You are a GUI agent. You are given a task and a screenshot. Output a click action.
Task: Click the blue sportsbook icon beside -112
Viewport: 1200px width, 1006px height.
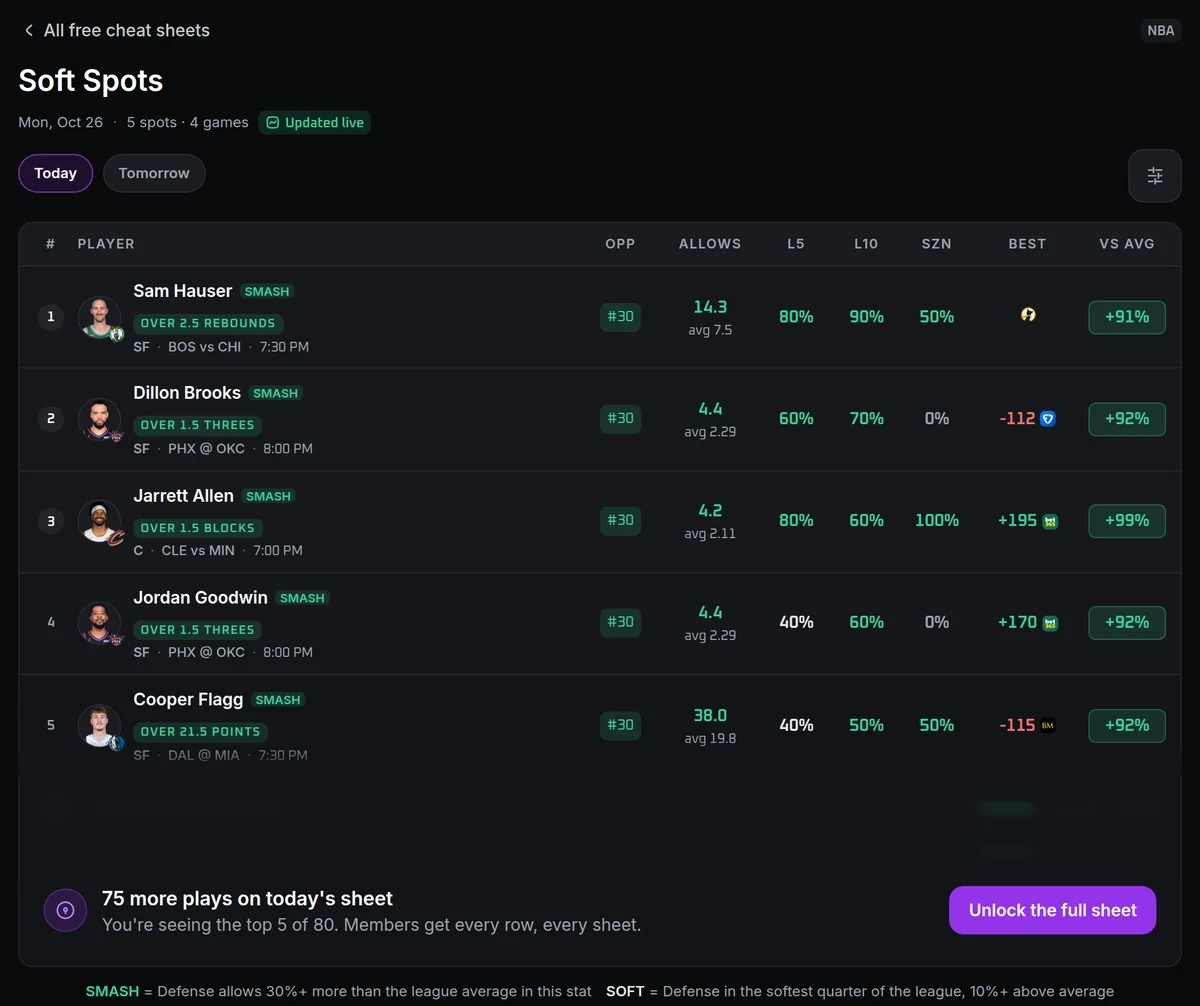(x=1048, y=419)
